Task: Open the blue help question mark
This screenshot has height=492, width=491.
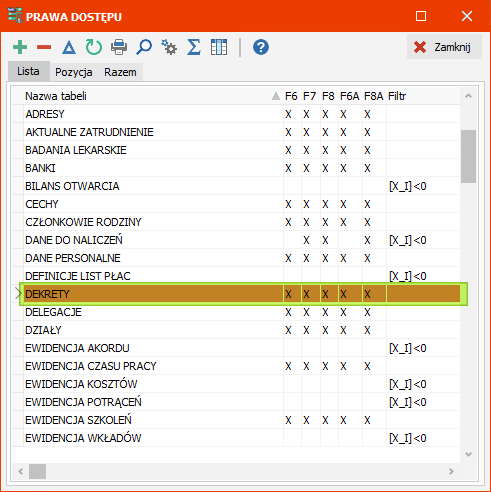Action: tap(261, 47)
